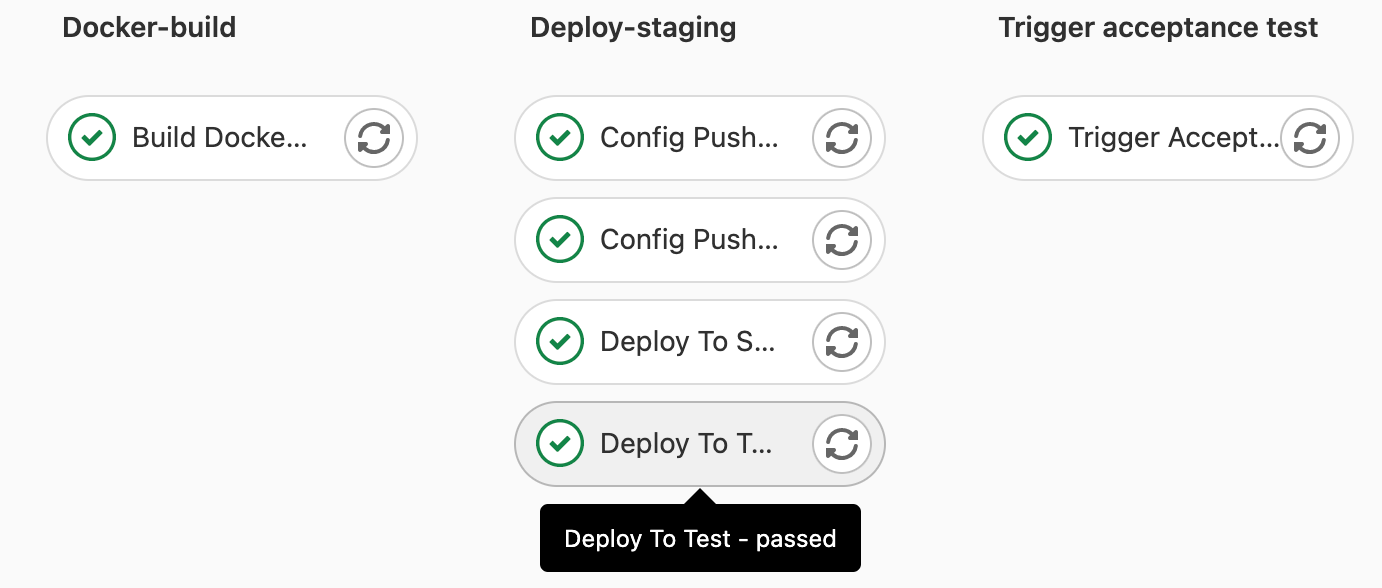Retry the Build Docker job
Screen dimensions: 1382x588
[374, 138]
